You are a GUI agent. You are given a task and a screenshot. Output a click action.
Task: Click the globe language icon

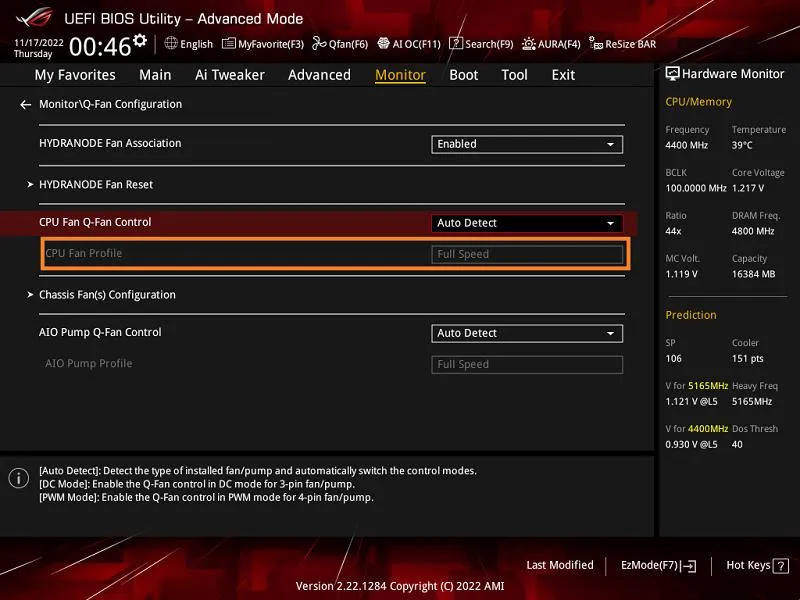coord(171,43)
